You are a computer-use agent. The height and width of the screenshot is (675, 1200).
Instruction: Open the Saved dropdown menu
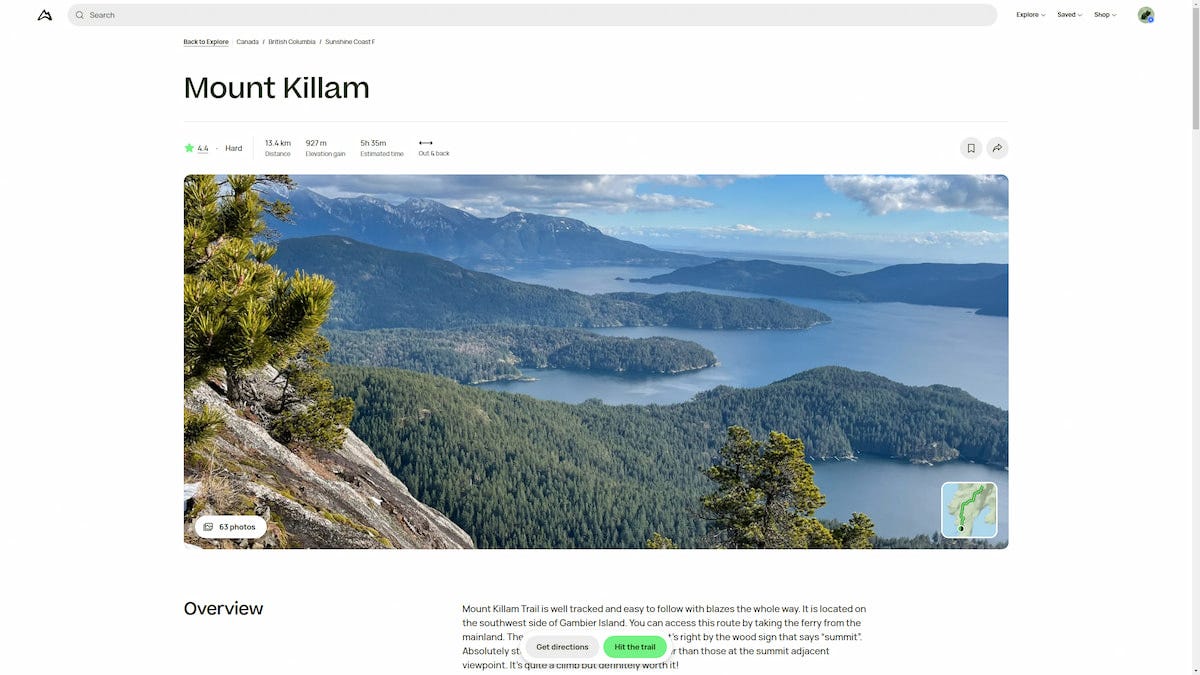click(x=1069, y=15)
